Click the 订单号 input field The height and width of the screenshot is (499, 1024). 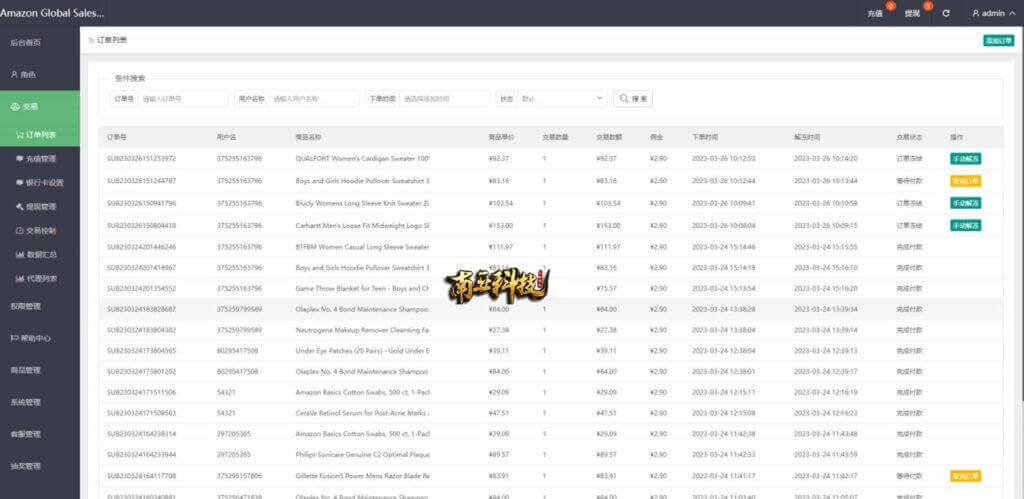(x=183, y=99)
